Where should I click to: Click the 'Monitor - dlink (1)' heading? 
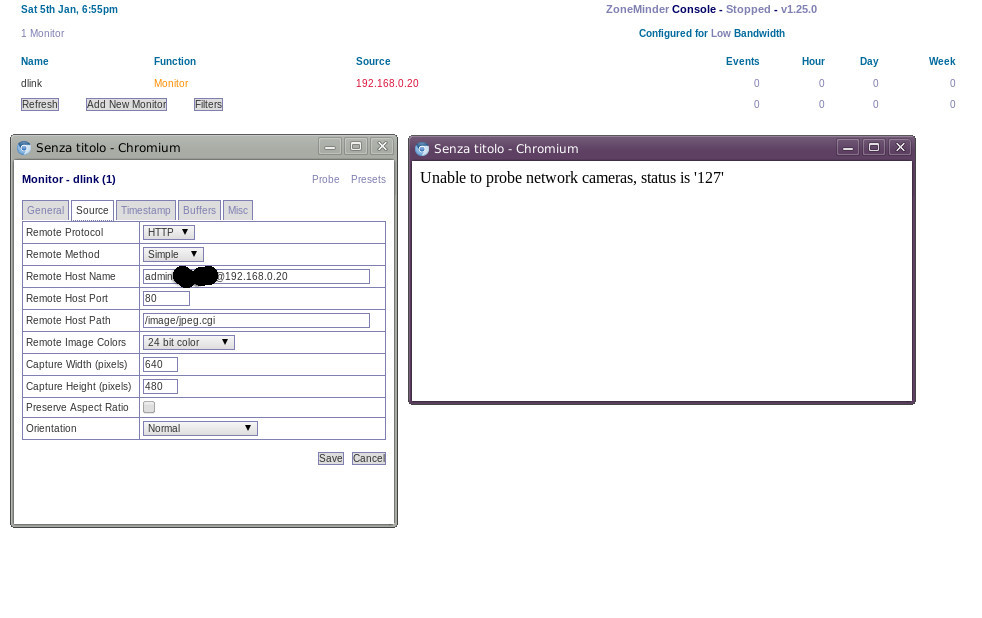click(x=69, y=179)
